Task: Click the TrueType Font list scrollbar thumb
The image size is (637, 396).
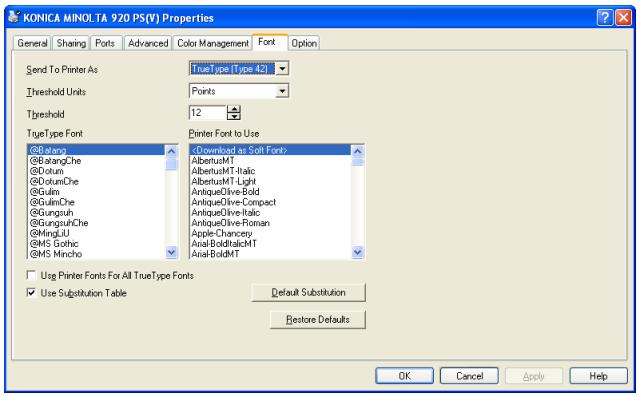Action: coord(171,164)
